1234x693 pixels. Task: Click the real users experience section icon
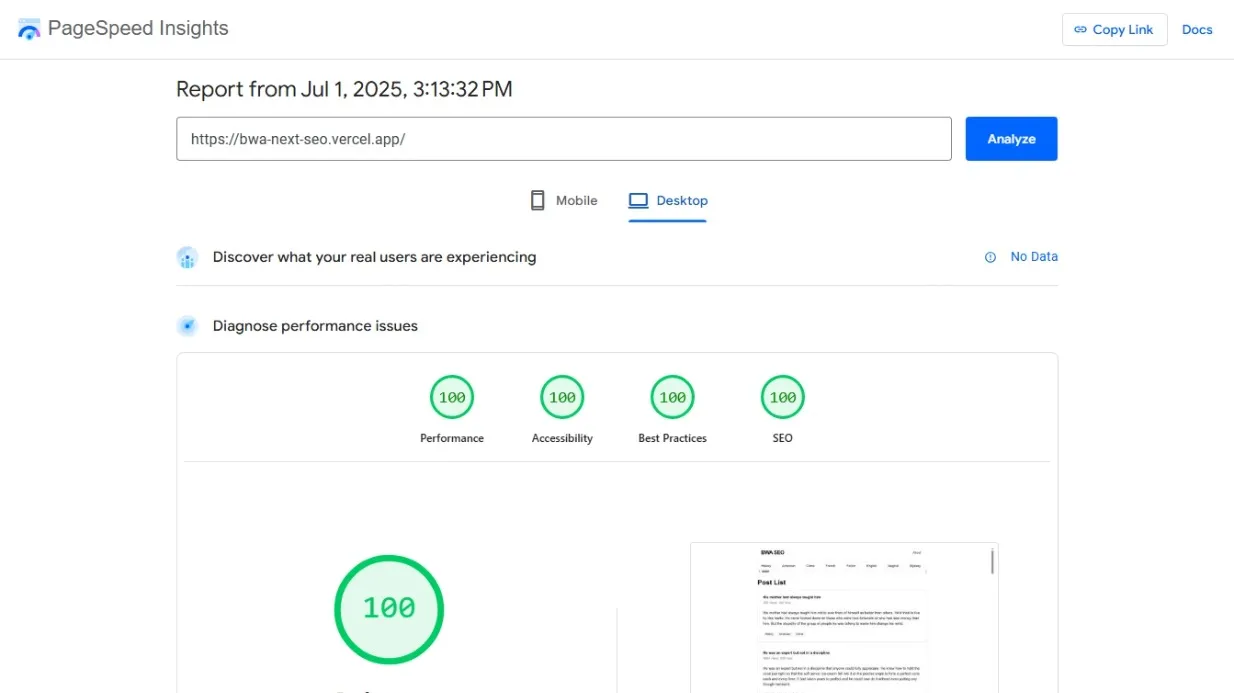(188, 257)
